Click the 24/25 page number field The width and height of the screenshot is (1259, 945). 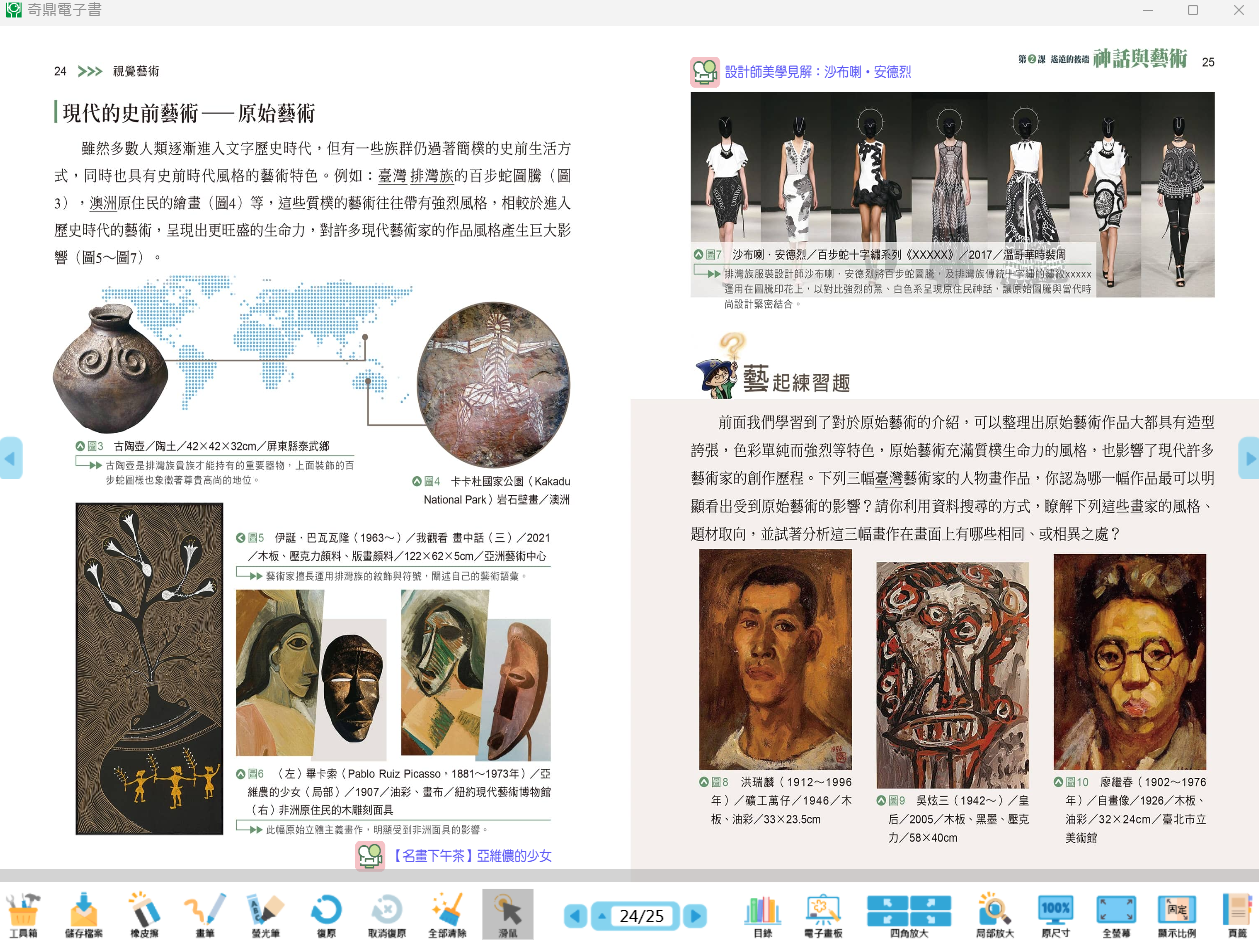click(643, 916)
